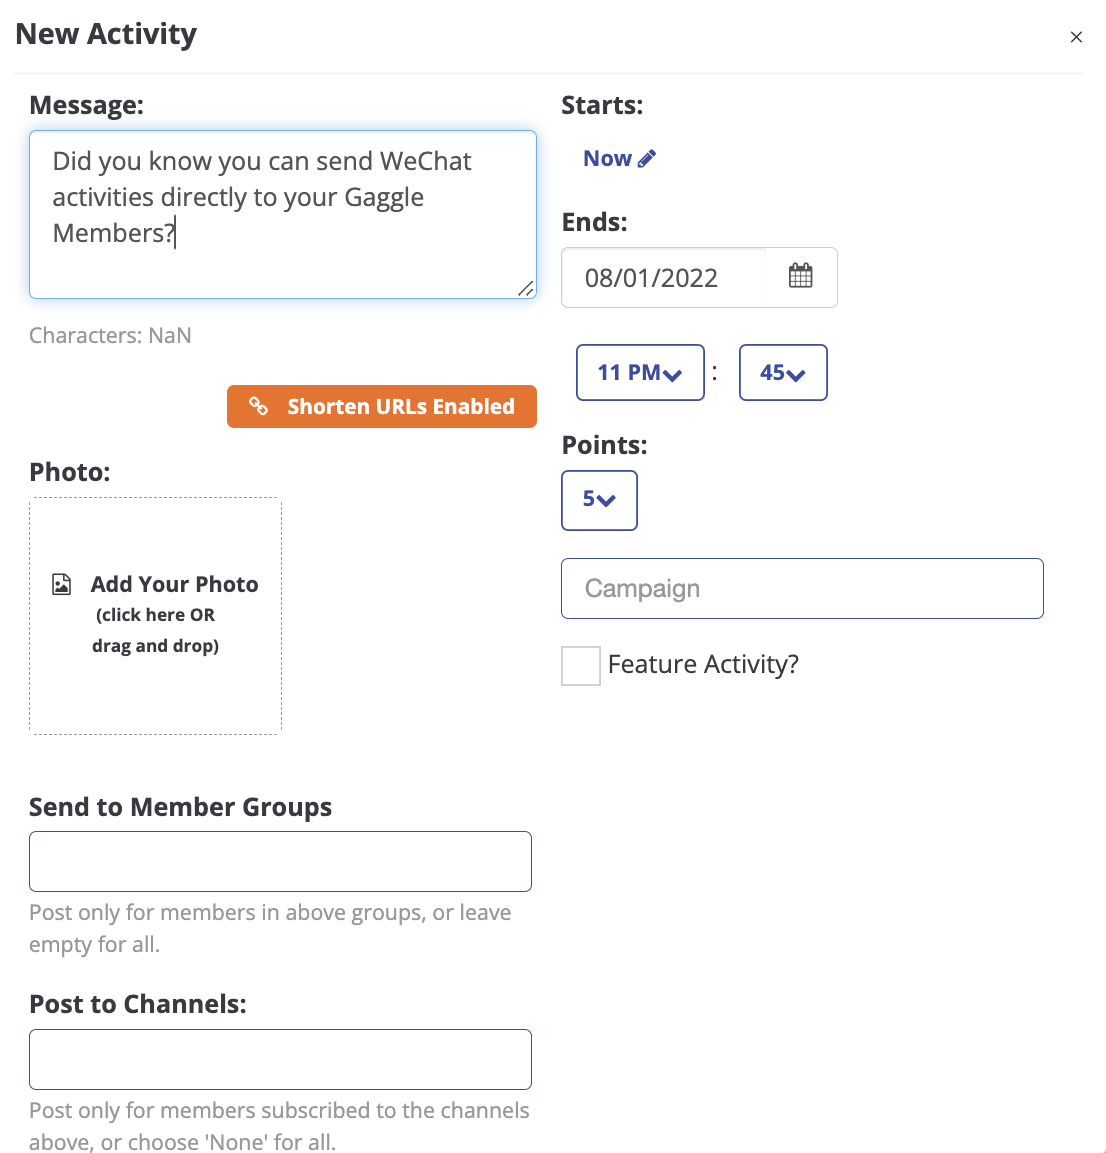Expand the Points dropdown showing 5
Viewport: 1106px width, 1153px height.
pos(599,500)
